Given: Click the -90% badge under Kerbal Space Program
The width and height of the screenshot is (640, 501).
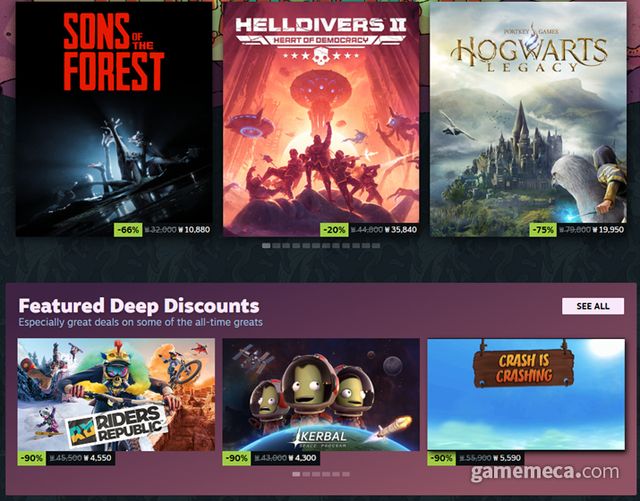Looking at the screenshot, I should click(x=237, y=458).
